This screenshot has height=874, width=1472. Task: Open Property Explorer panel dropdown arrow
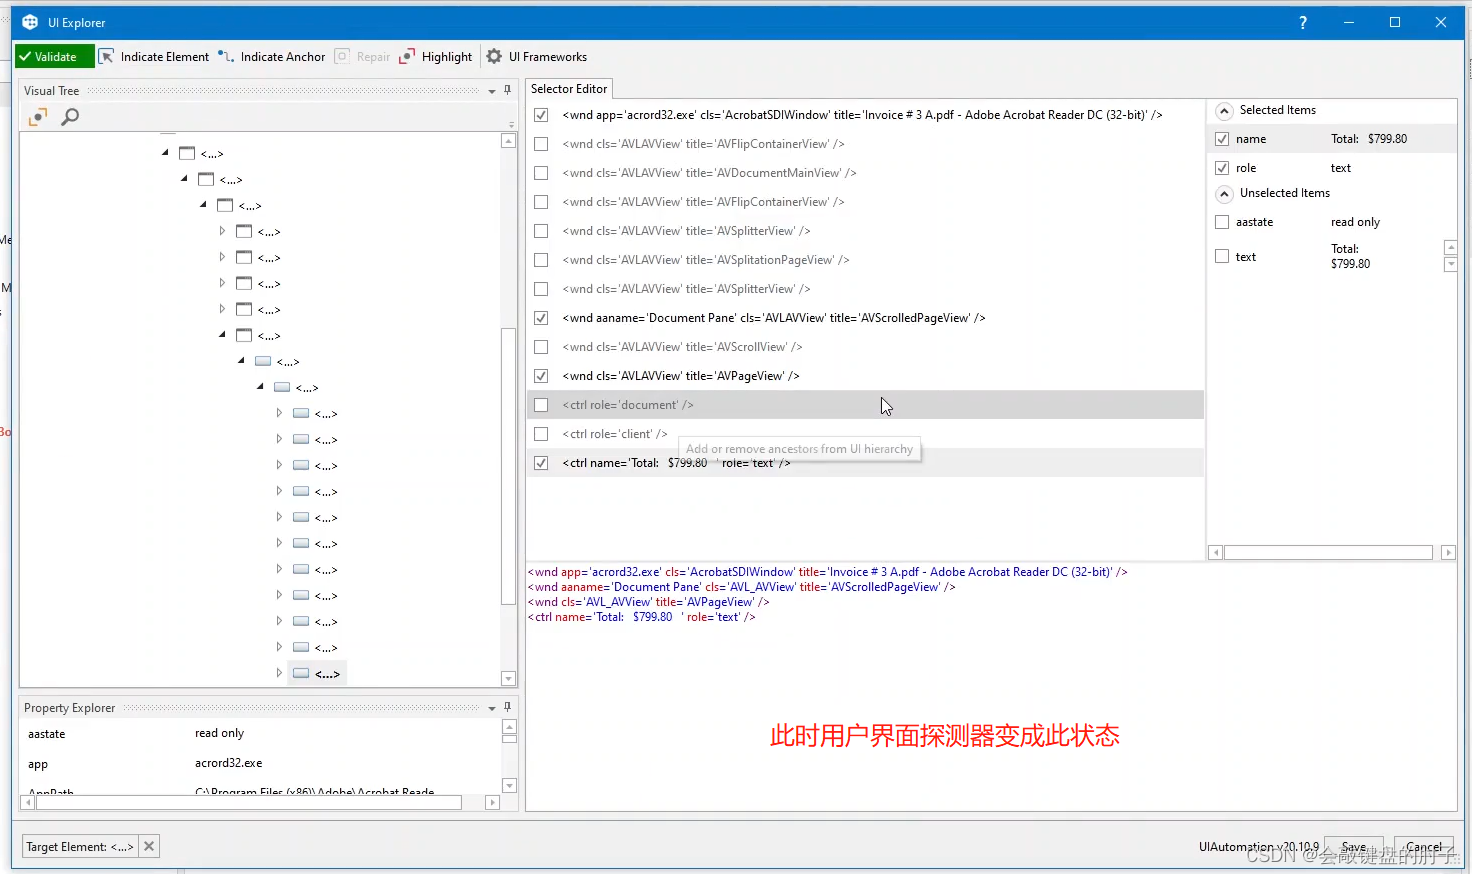[492, 708]
